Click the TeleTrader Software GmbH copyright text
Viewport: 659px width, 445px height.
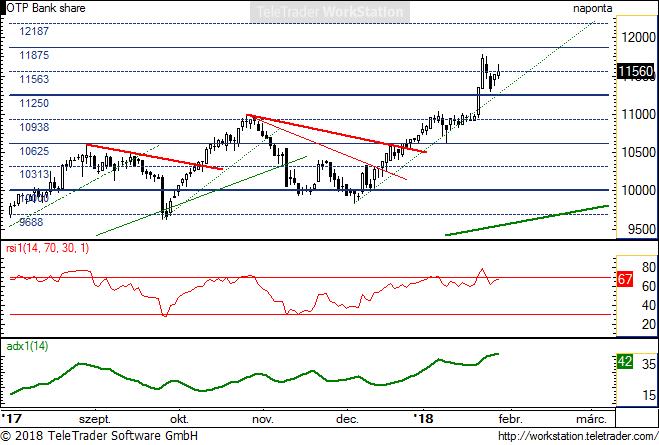[99, 436]
